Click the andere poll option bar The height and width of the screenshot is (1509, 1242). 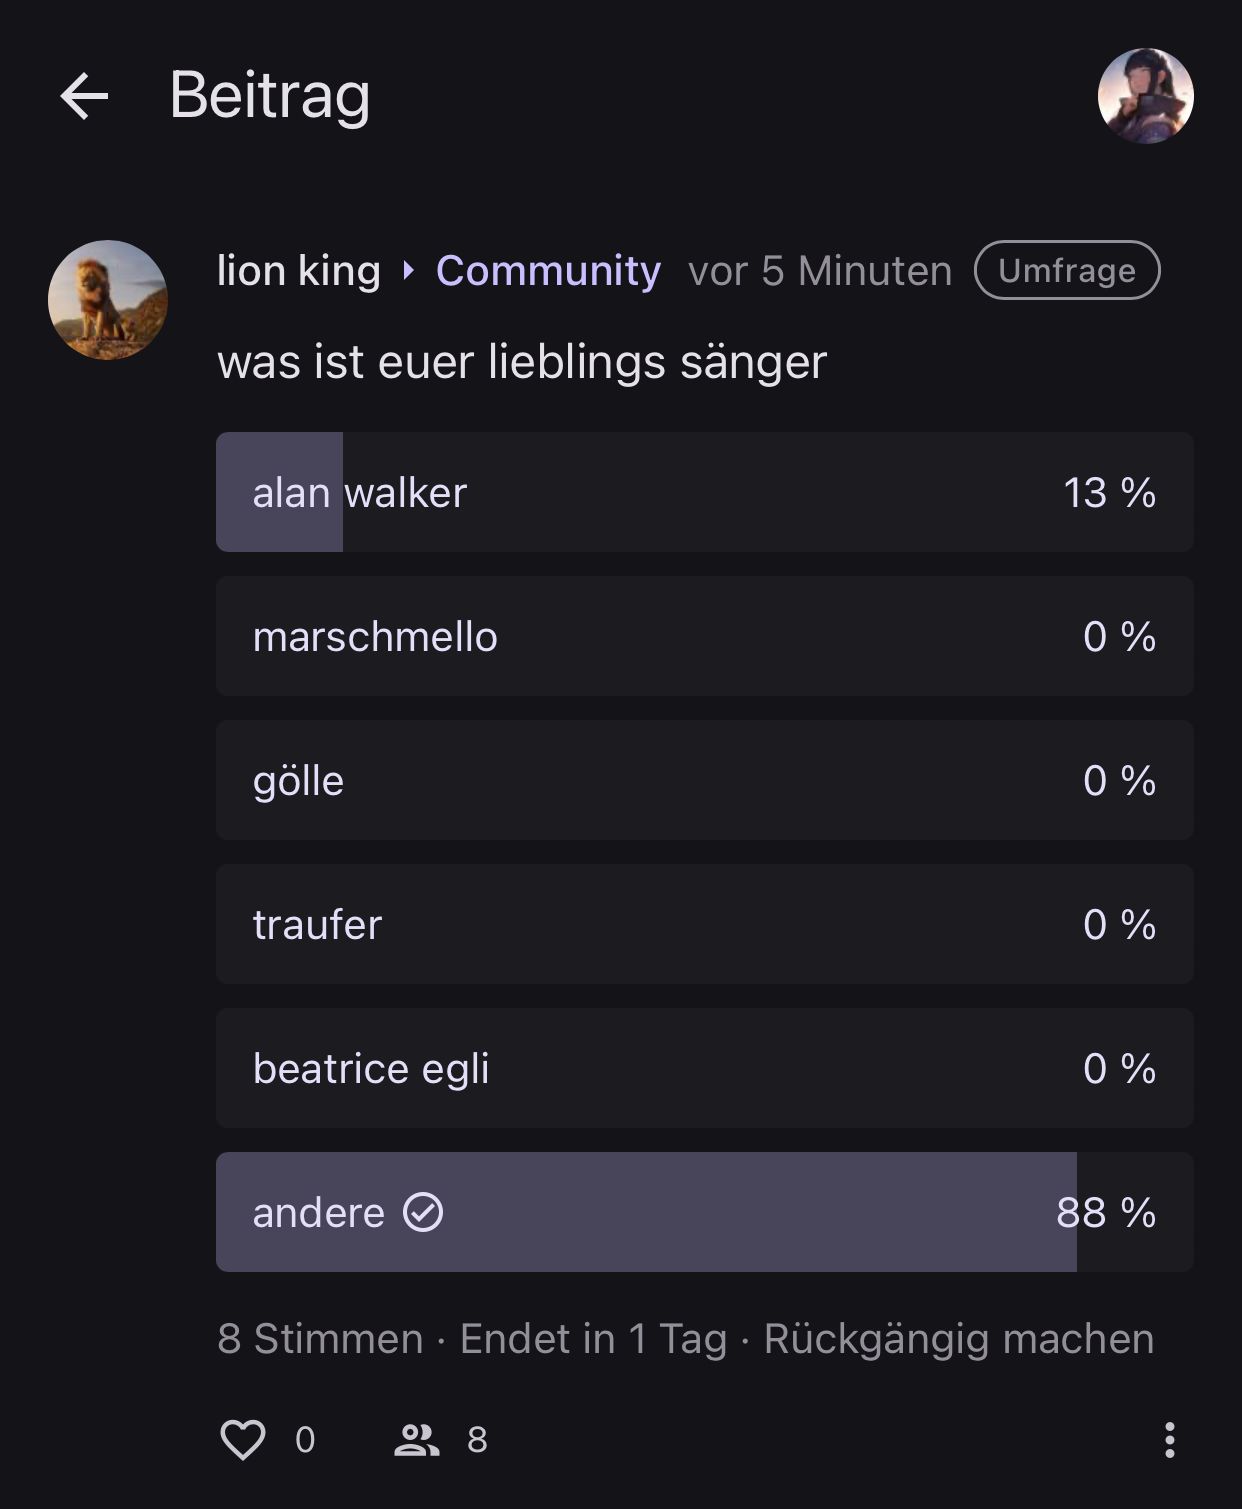click(x=704, y=1212)
